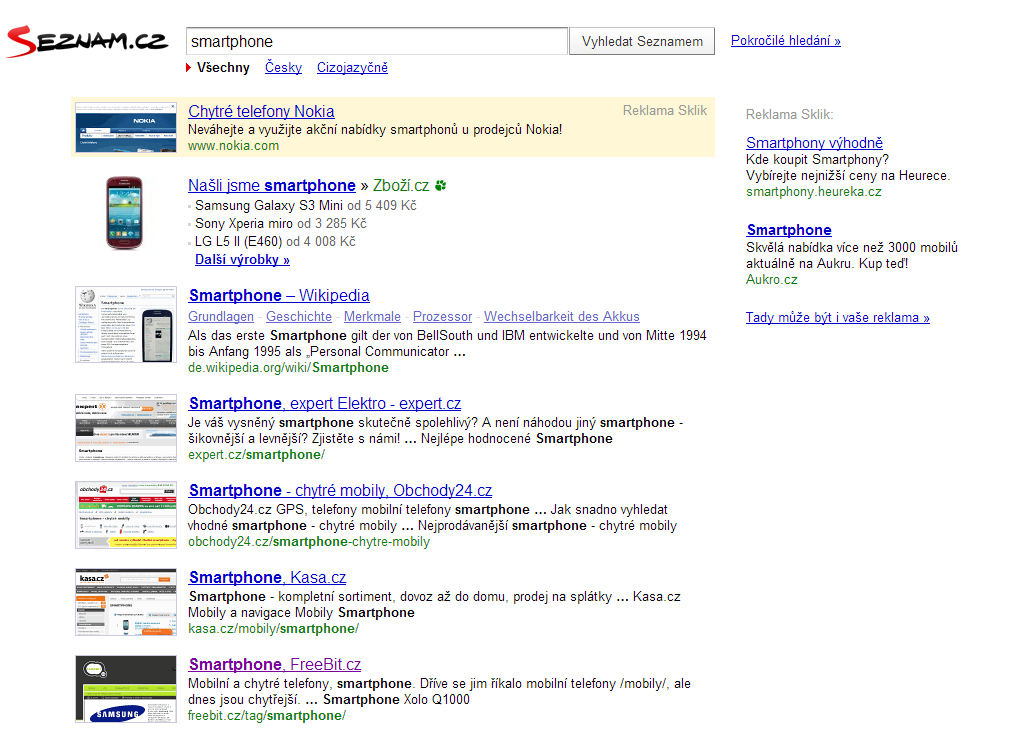The width and height of the screenshot is (1023, 735).
Task: Jump to Wikipedia Geschichte section
Action: [x=299, y=316]
